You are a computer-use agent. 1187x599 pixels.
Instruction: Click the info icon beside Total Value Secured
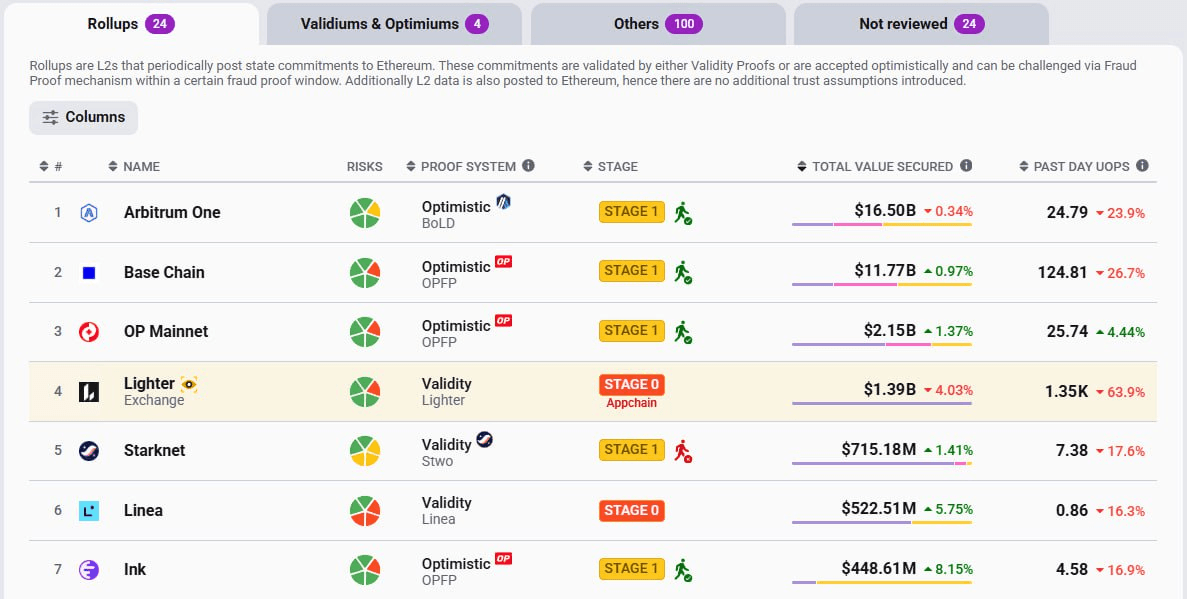click(966, 166)
